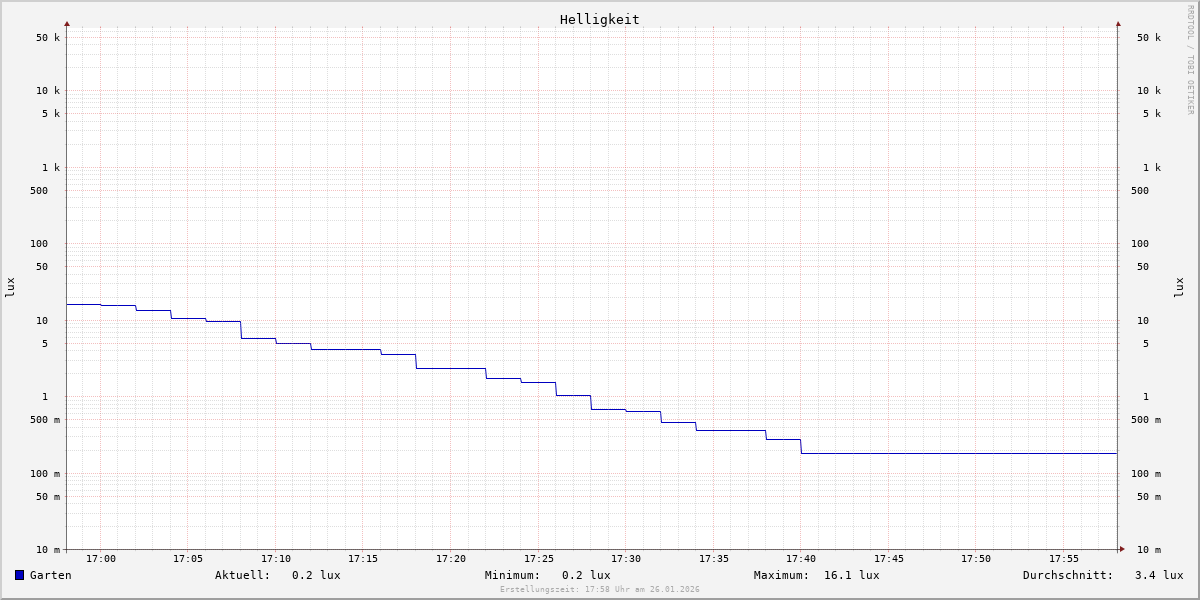Click the left vertical axis title "lux"
Screen dimensions: 1200x600
click(x=10, y=287)
